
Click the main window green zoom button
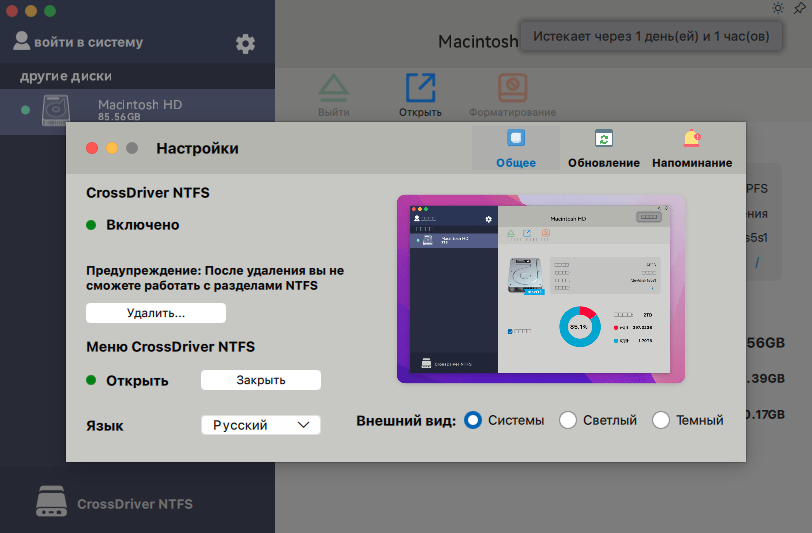(x=50, y=11)
